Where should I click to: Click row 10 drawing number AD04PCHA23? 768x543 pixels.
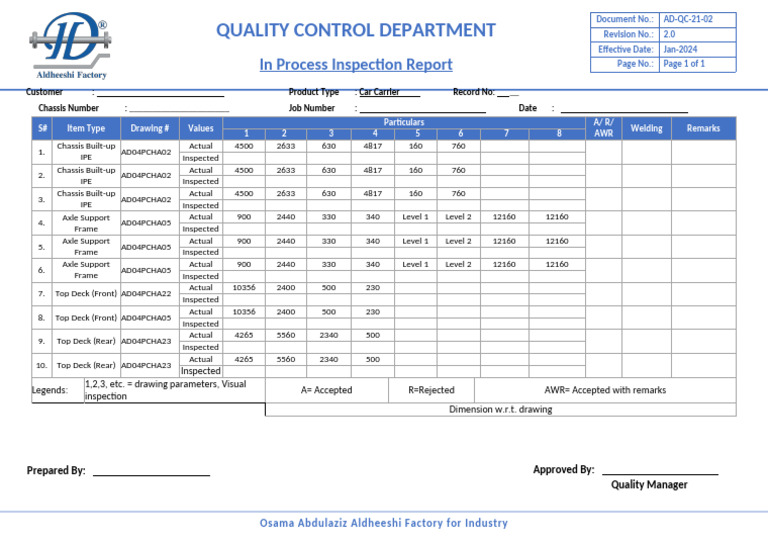pos(146,365)
